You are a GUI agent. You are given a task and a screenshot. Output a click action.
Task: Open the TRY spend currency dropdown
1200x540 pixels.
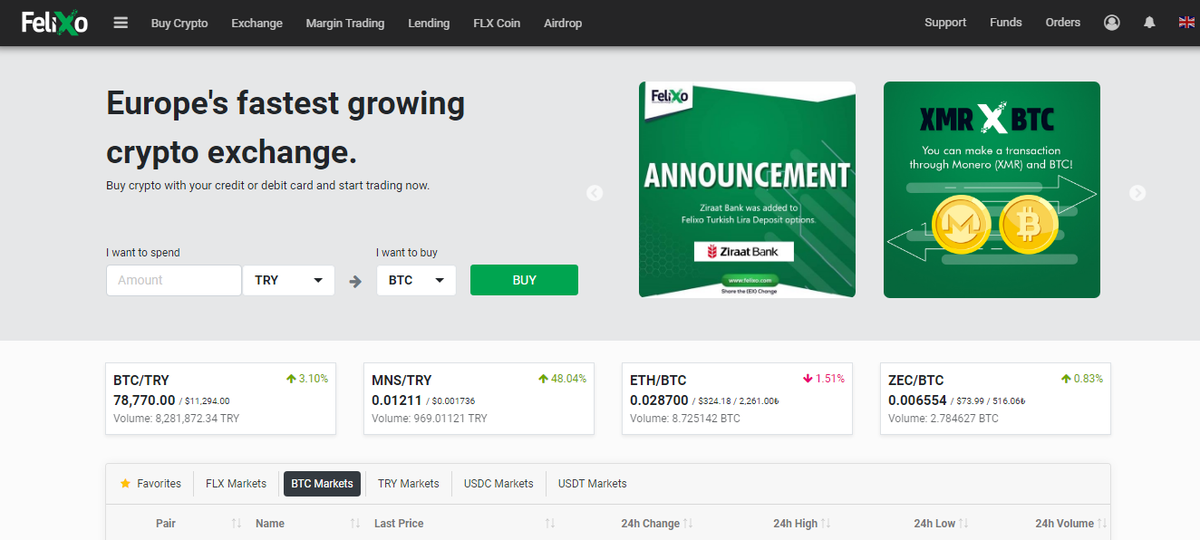coord(289,280)
